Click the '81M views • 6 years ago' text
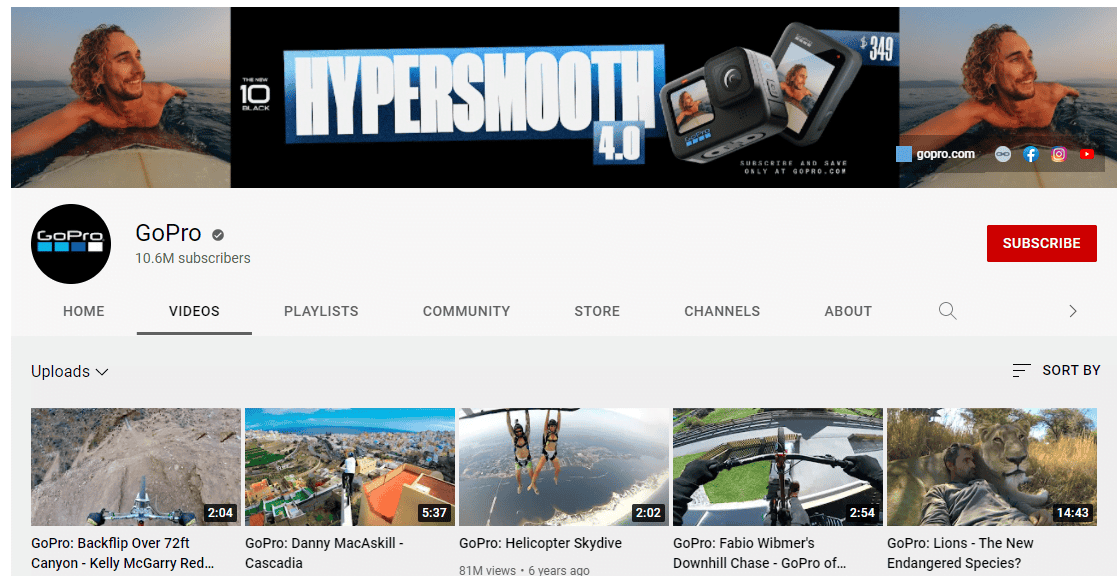Viewport: 1117px width, 576px height. point(524,570)
